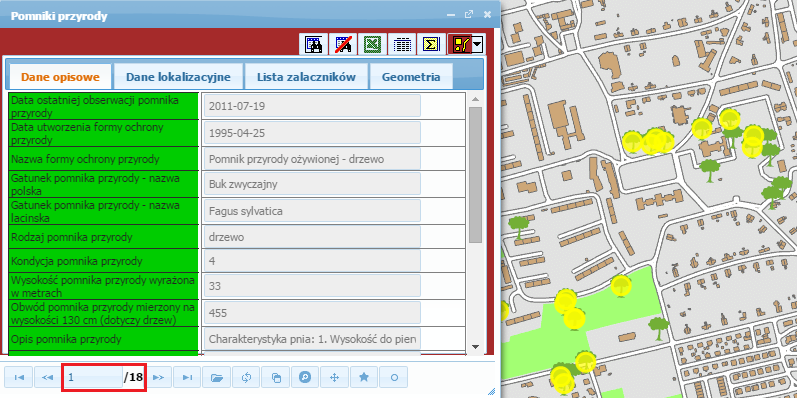Click the 'Opis pomnika przyrody' label
The width and height of the screenshot is (797, 398).
pyautogui.click(x=66, y=339)
